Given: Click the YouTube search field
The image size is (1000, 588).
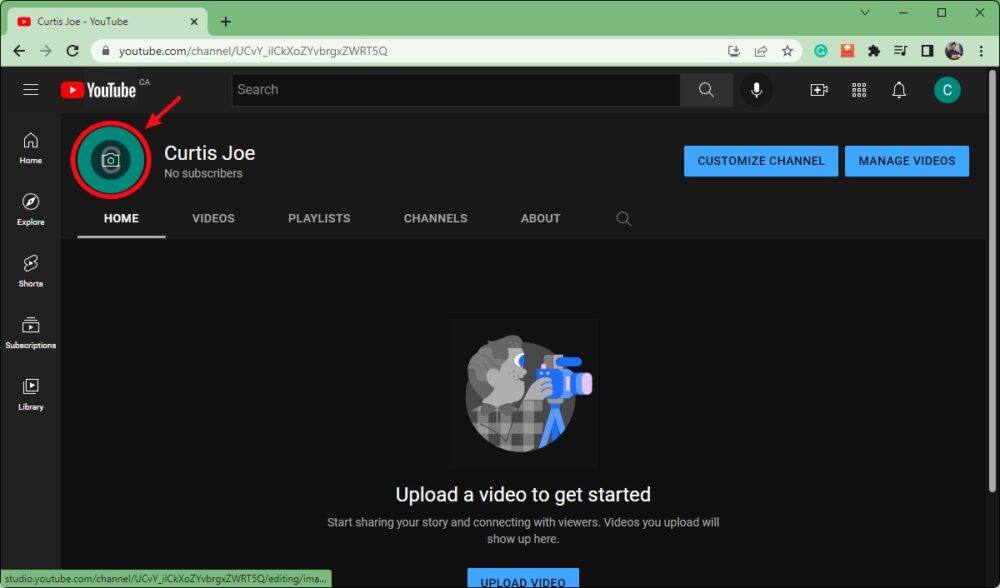Looking at the screenshot, I should pyautogui.click(x=455, y=89).
